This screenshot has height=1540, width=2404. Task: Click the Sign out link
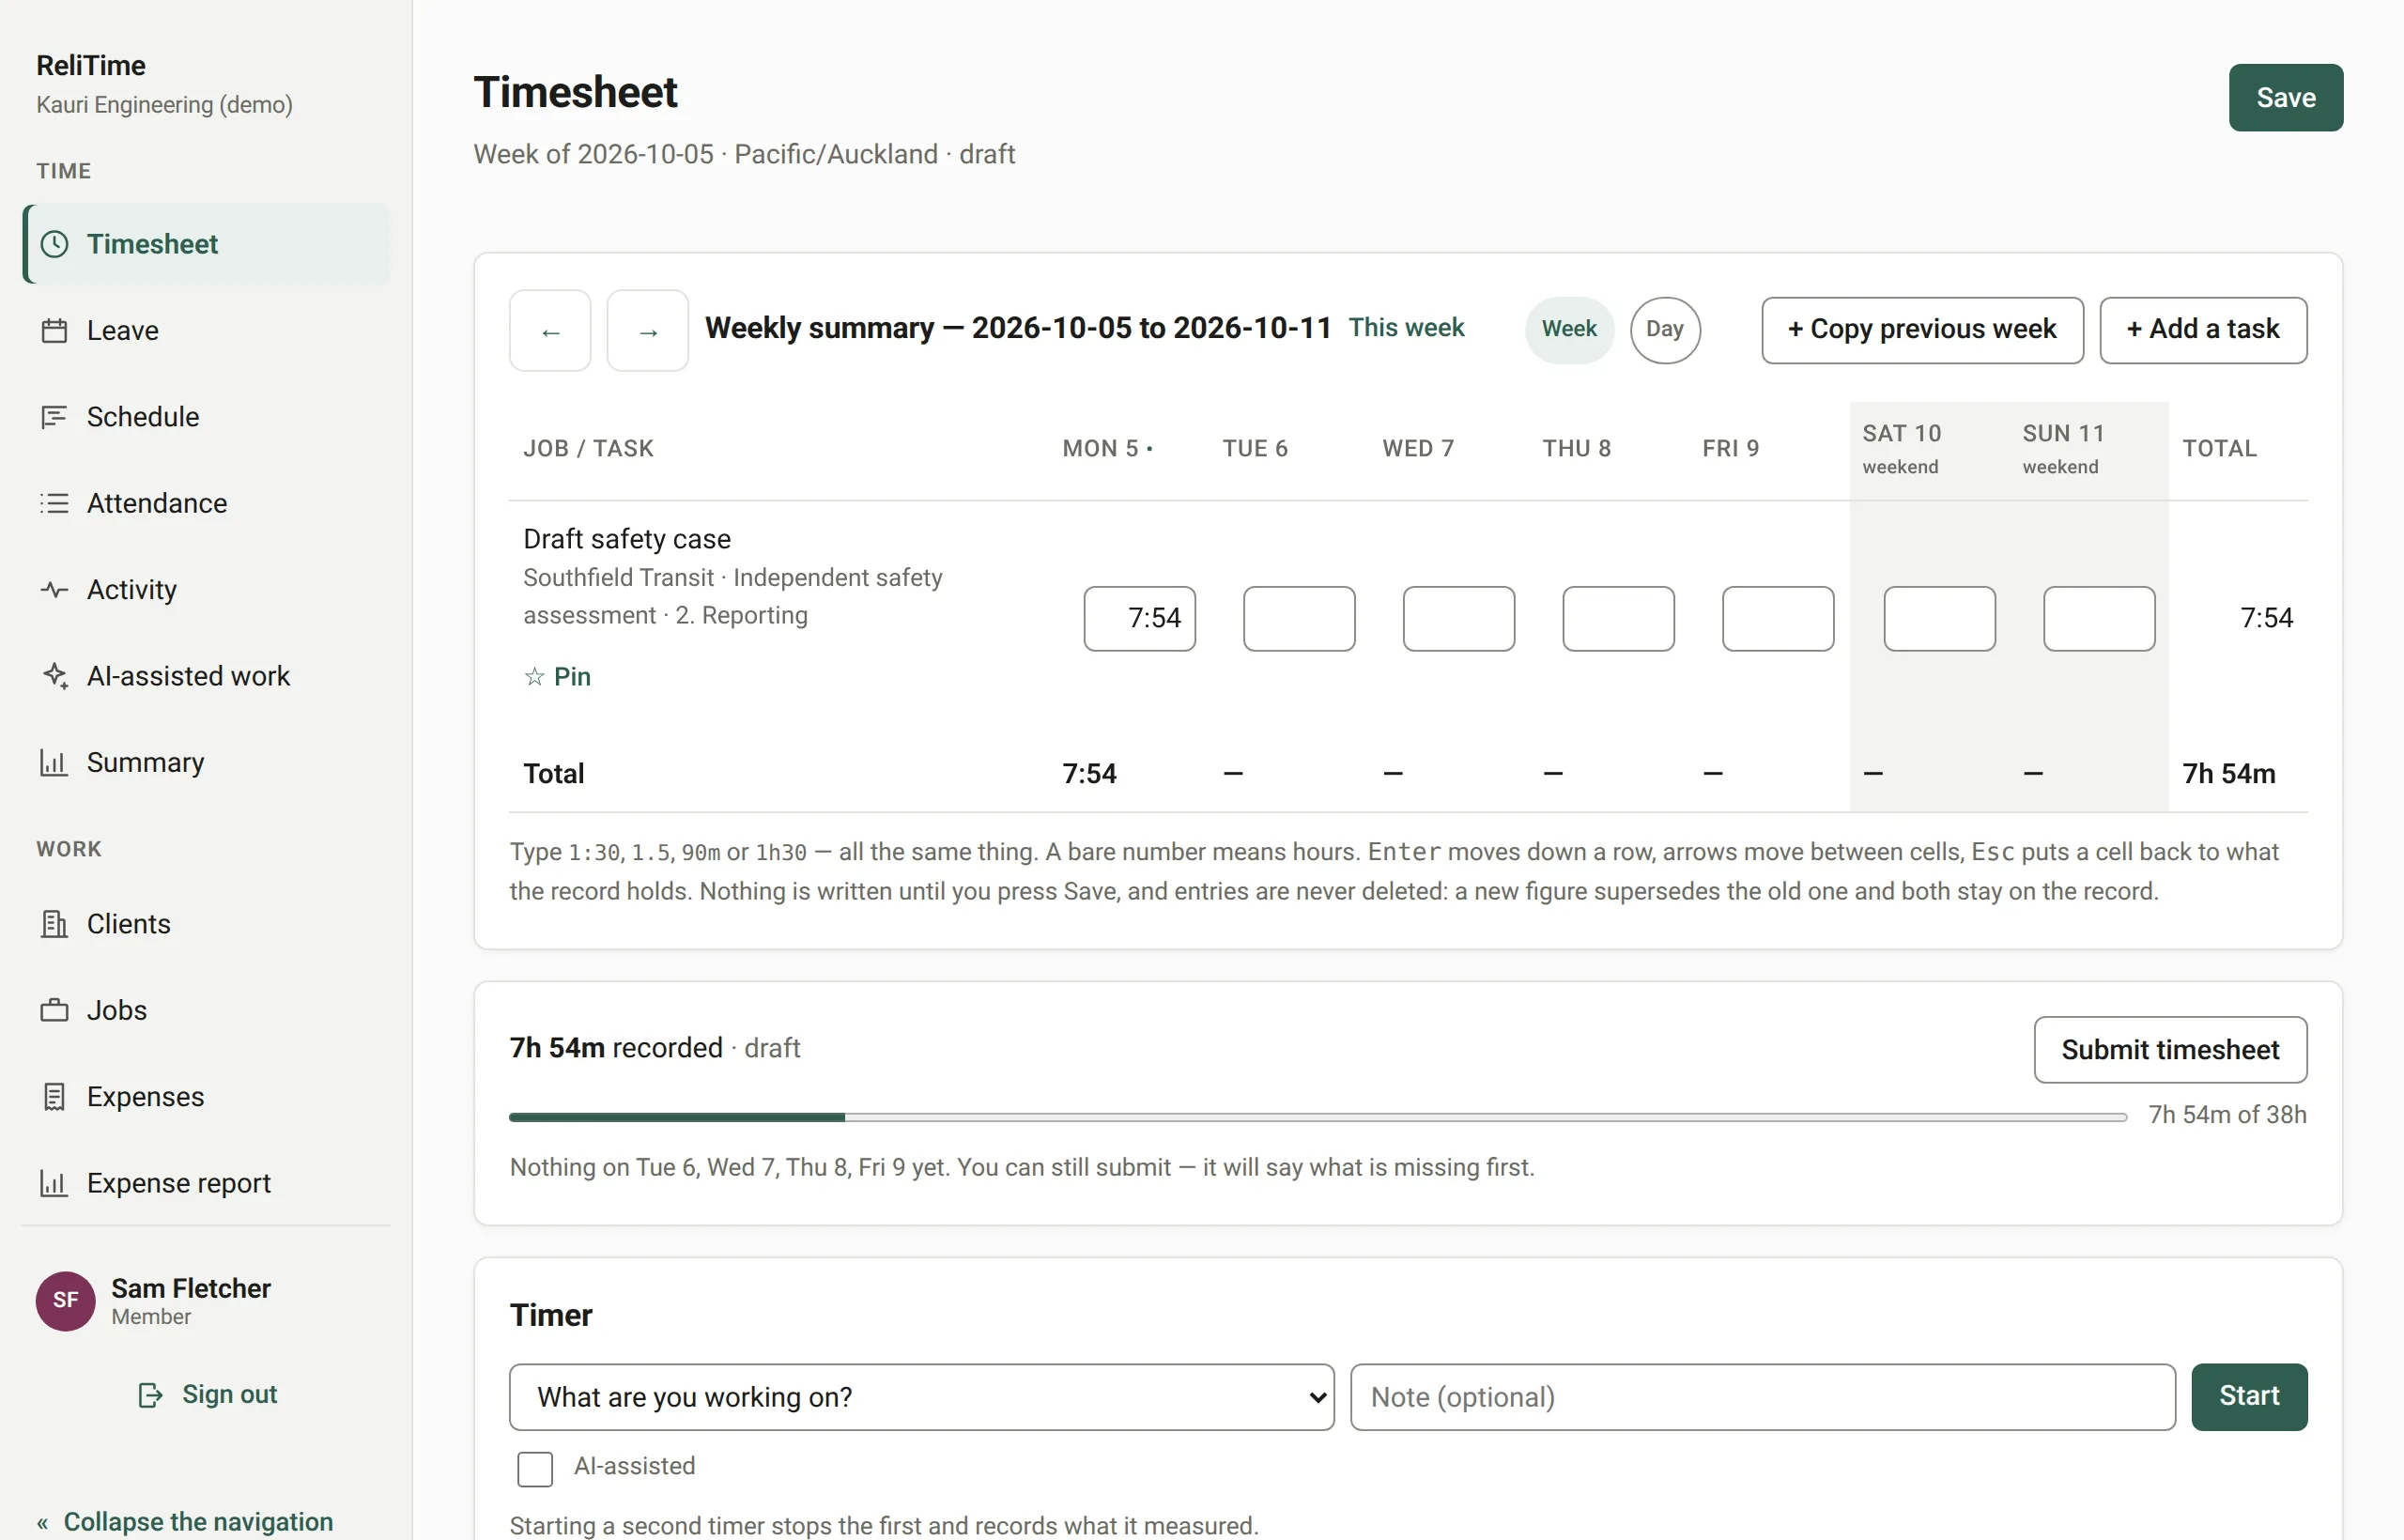click(207, 1395)
